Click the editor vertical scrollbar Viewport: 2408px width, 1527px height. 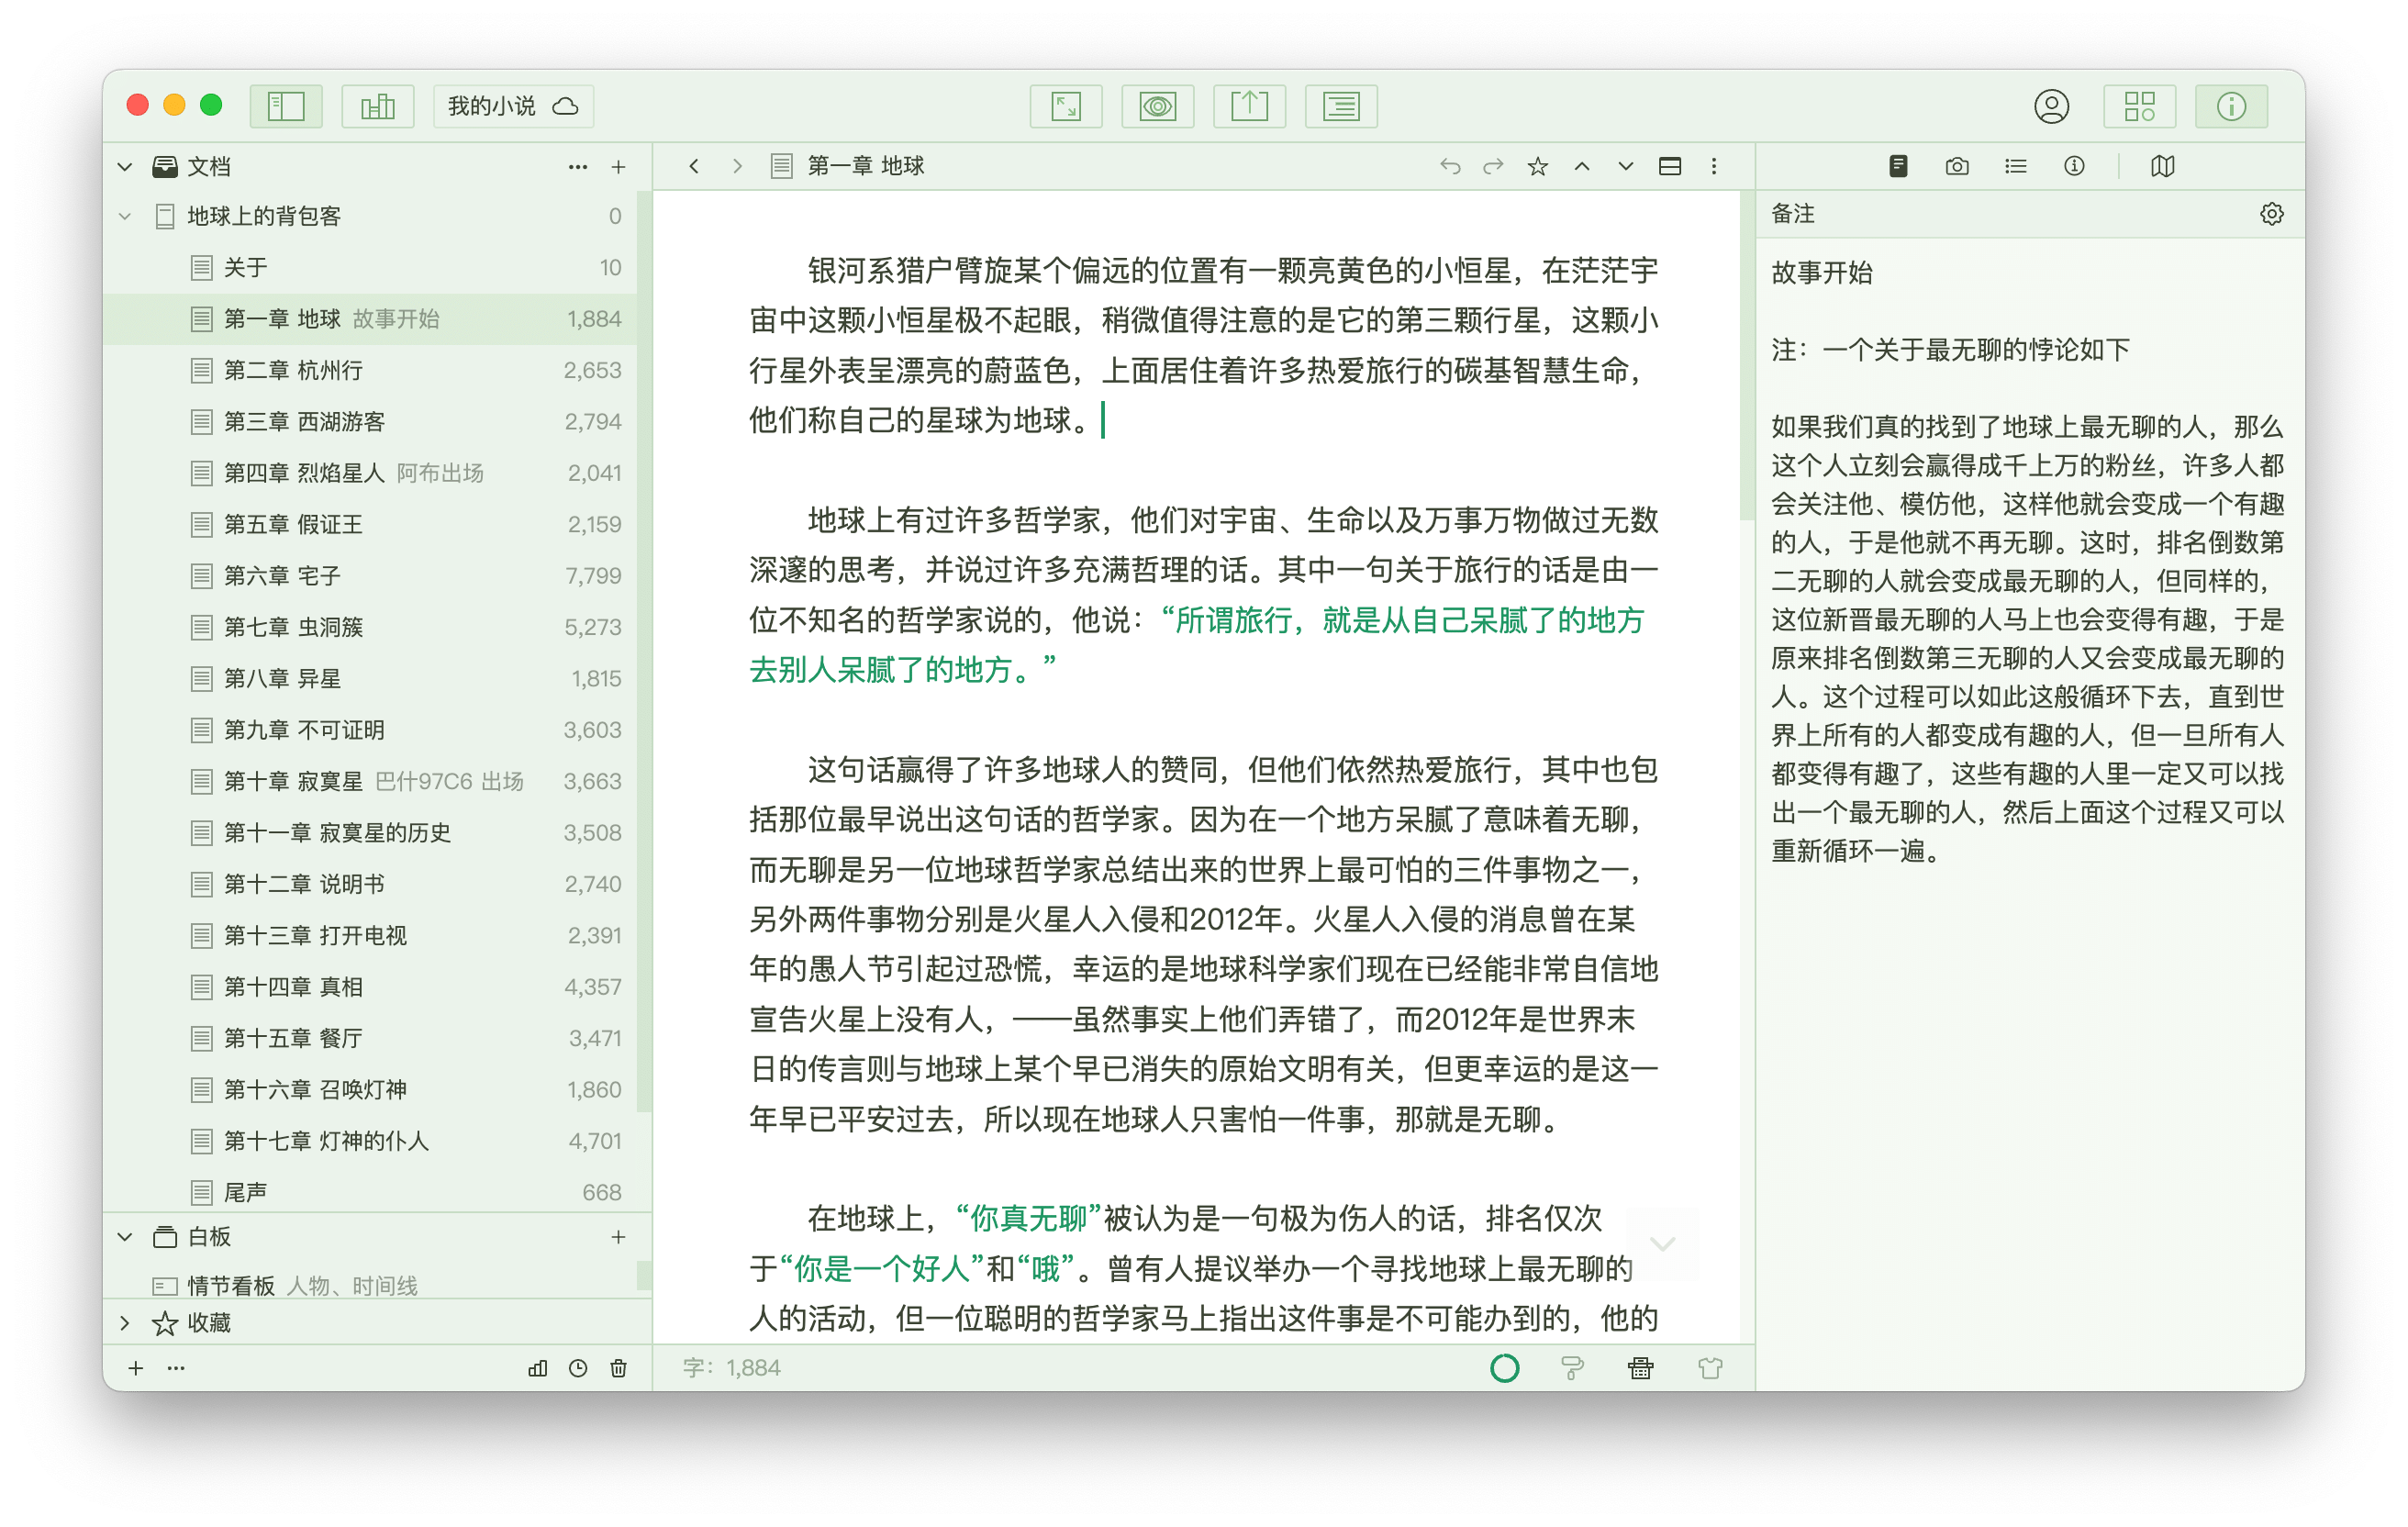tap(1746, 357)
